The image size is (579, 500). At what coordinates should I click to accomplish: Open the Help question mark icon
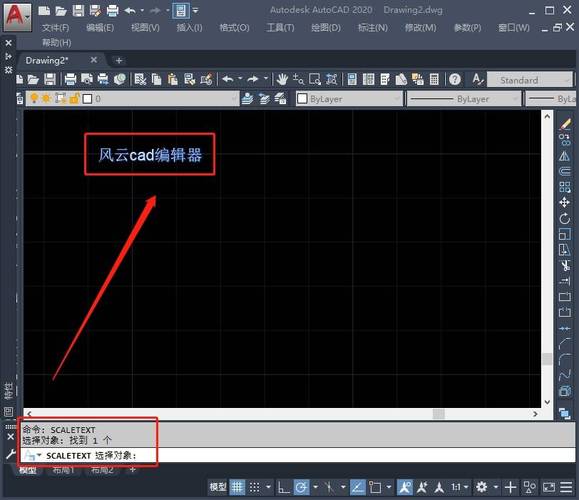coord(455,79)
